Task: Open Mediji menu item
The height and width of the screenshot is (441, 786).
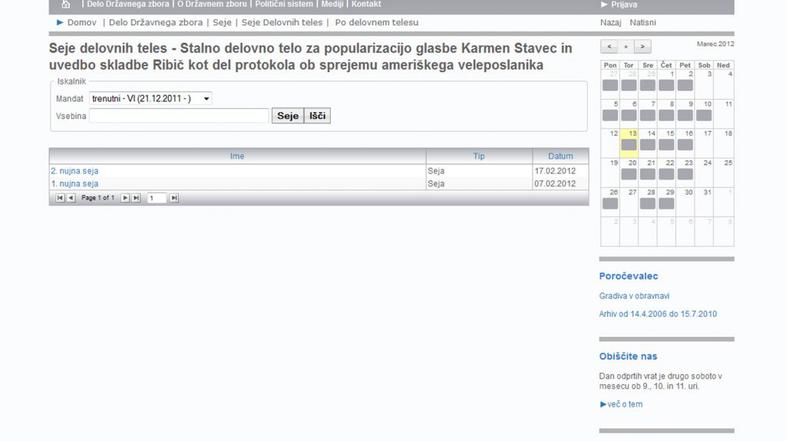Action: click(332, 5)
